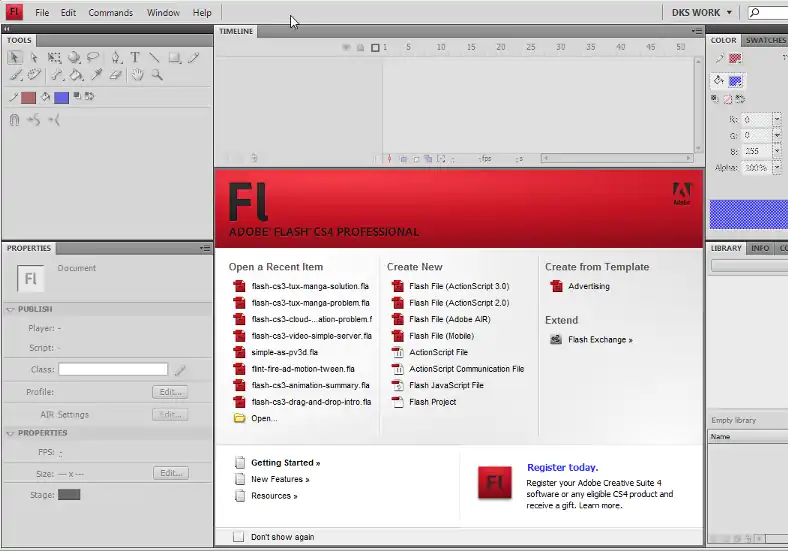The width and height of the screenshot is (788, 551).
Task: Choose the Eyedropper tool
Action: pyautogui.click(x=97, y=75)
